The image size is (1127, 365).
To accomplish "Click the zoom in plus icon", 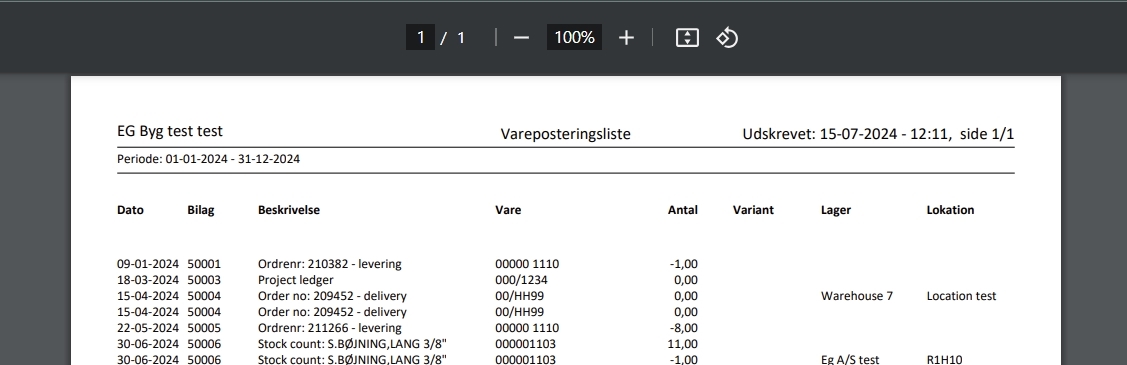I will click(626, 37).
